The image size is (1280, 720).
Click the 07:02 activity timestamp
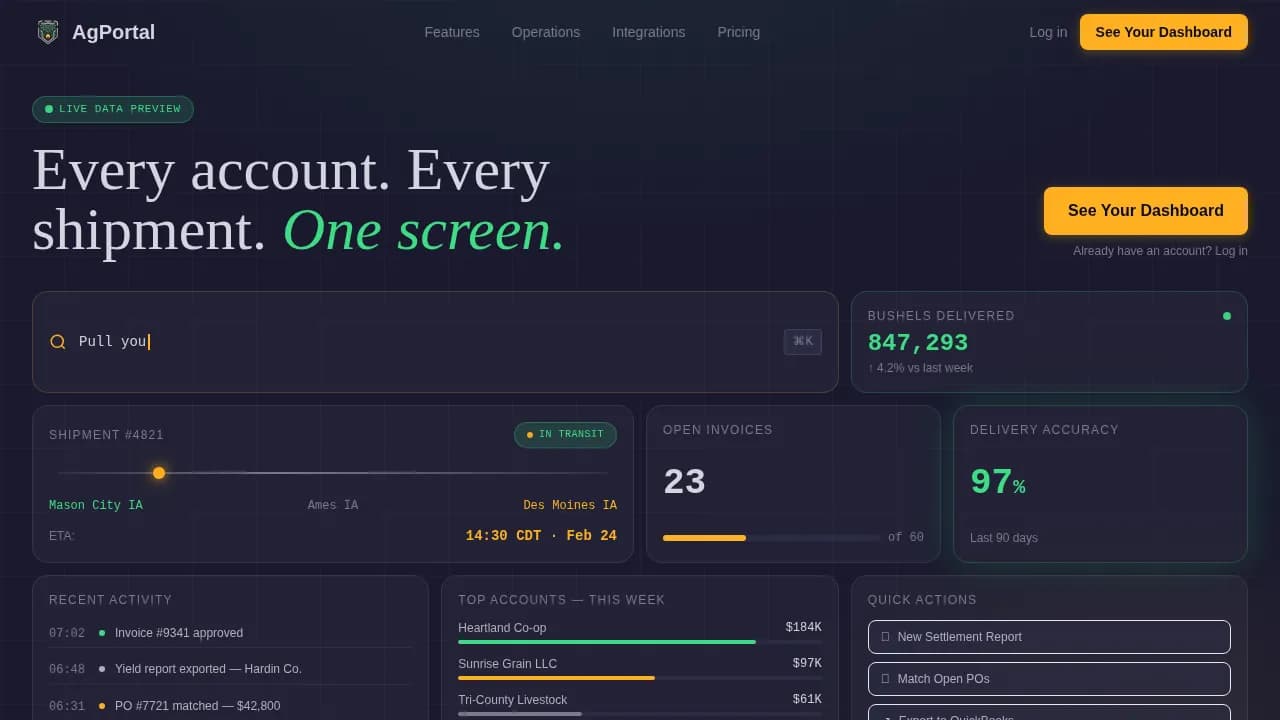click(x=67, y=633)
